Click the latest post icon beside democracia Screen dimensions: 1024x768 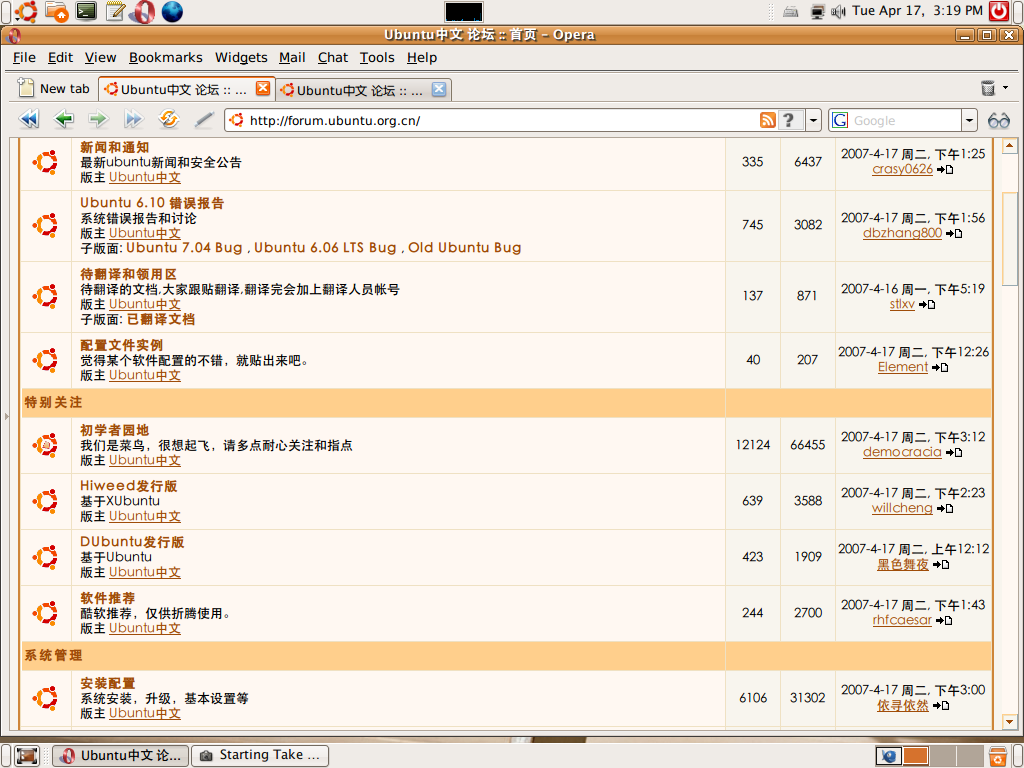pyautogui.click(x=954, y=453)
